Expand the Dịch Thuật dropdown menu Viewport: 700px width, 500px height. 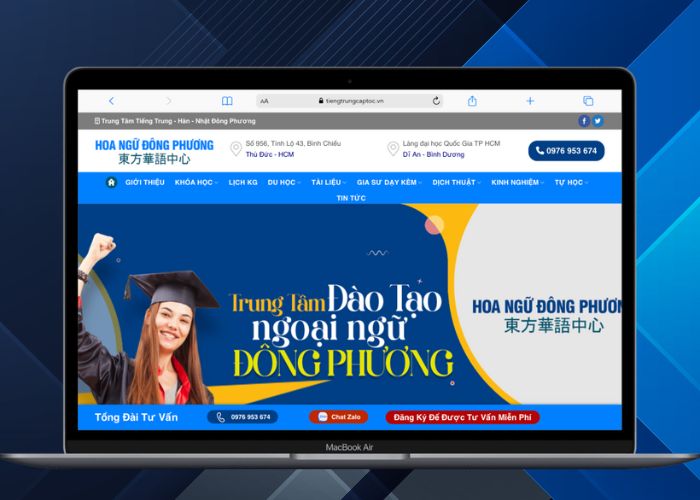pos(456,182)
